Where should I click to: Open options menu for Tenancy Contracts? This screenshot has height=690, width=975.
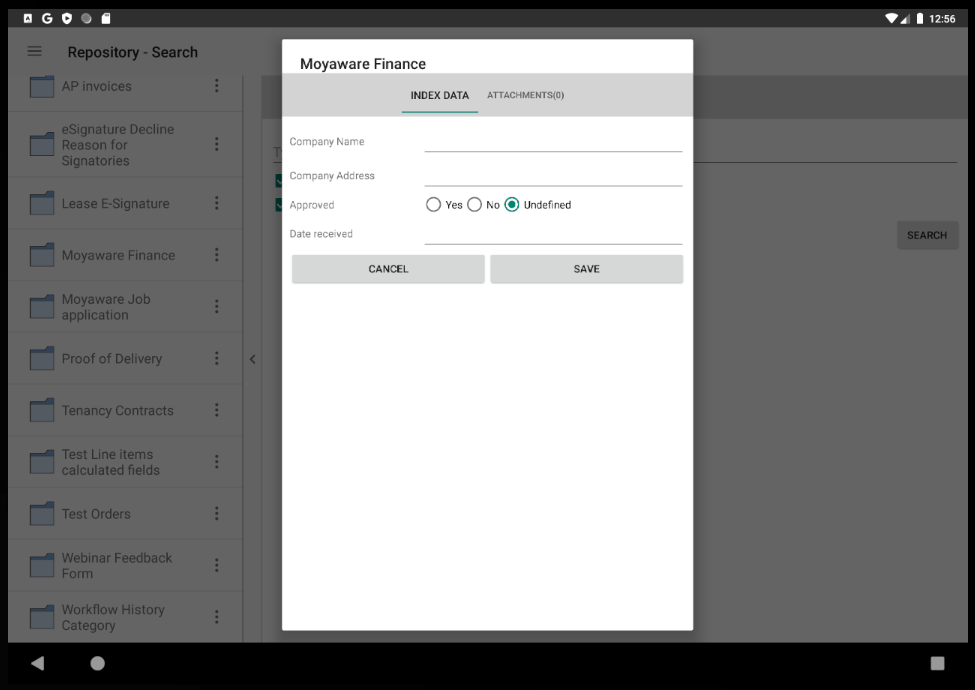click(x=216, y=410)
